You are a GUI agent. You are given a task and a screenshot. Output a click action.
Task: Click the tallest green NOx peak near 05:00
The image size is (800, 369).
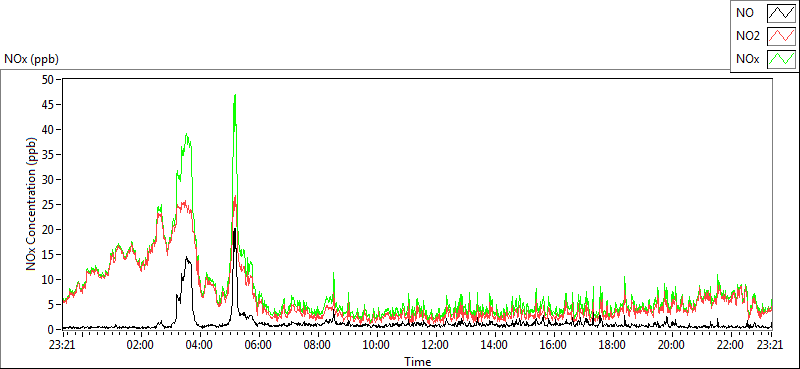[235, 95]
